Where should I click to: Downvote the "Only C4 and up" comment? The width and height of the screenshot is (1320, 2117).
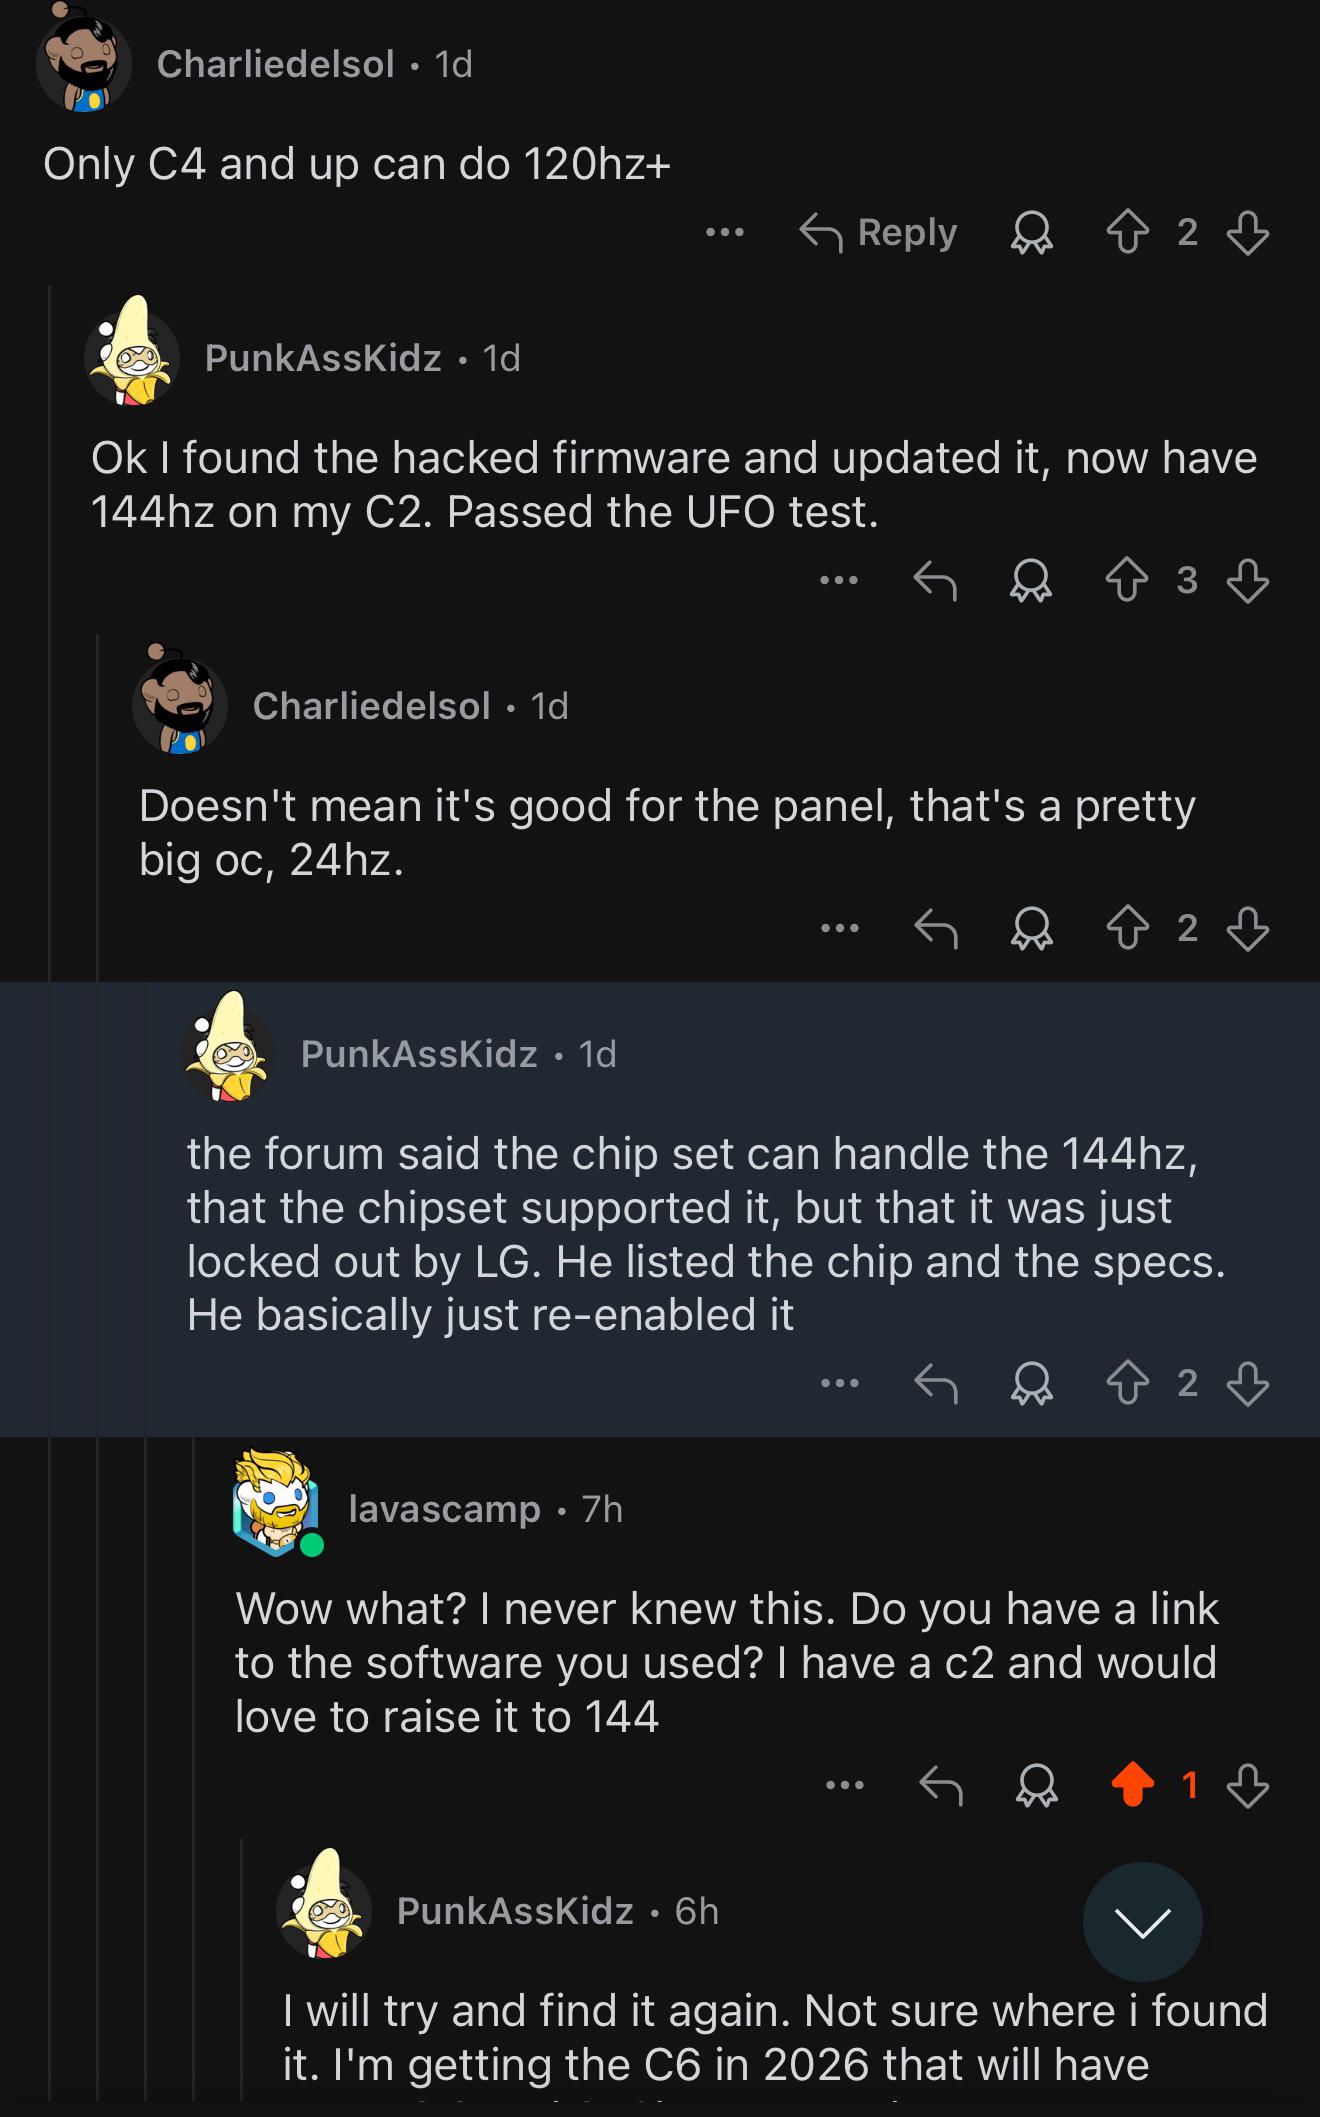point(1247,233)
